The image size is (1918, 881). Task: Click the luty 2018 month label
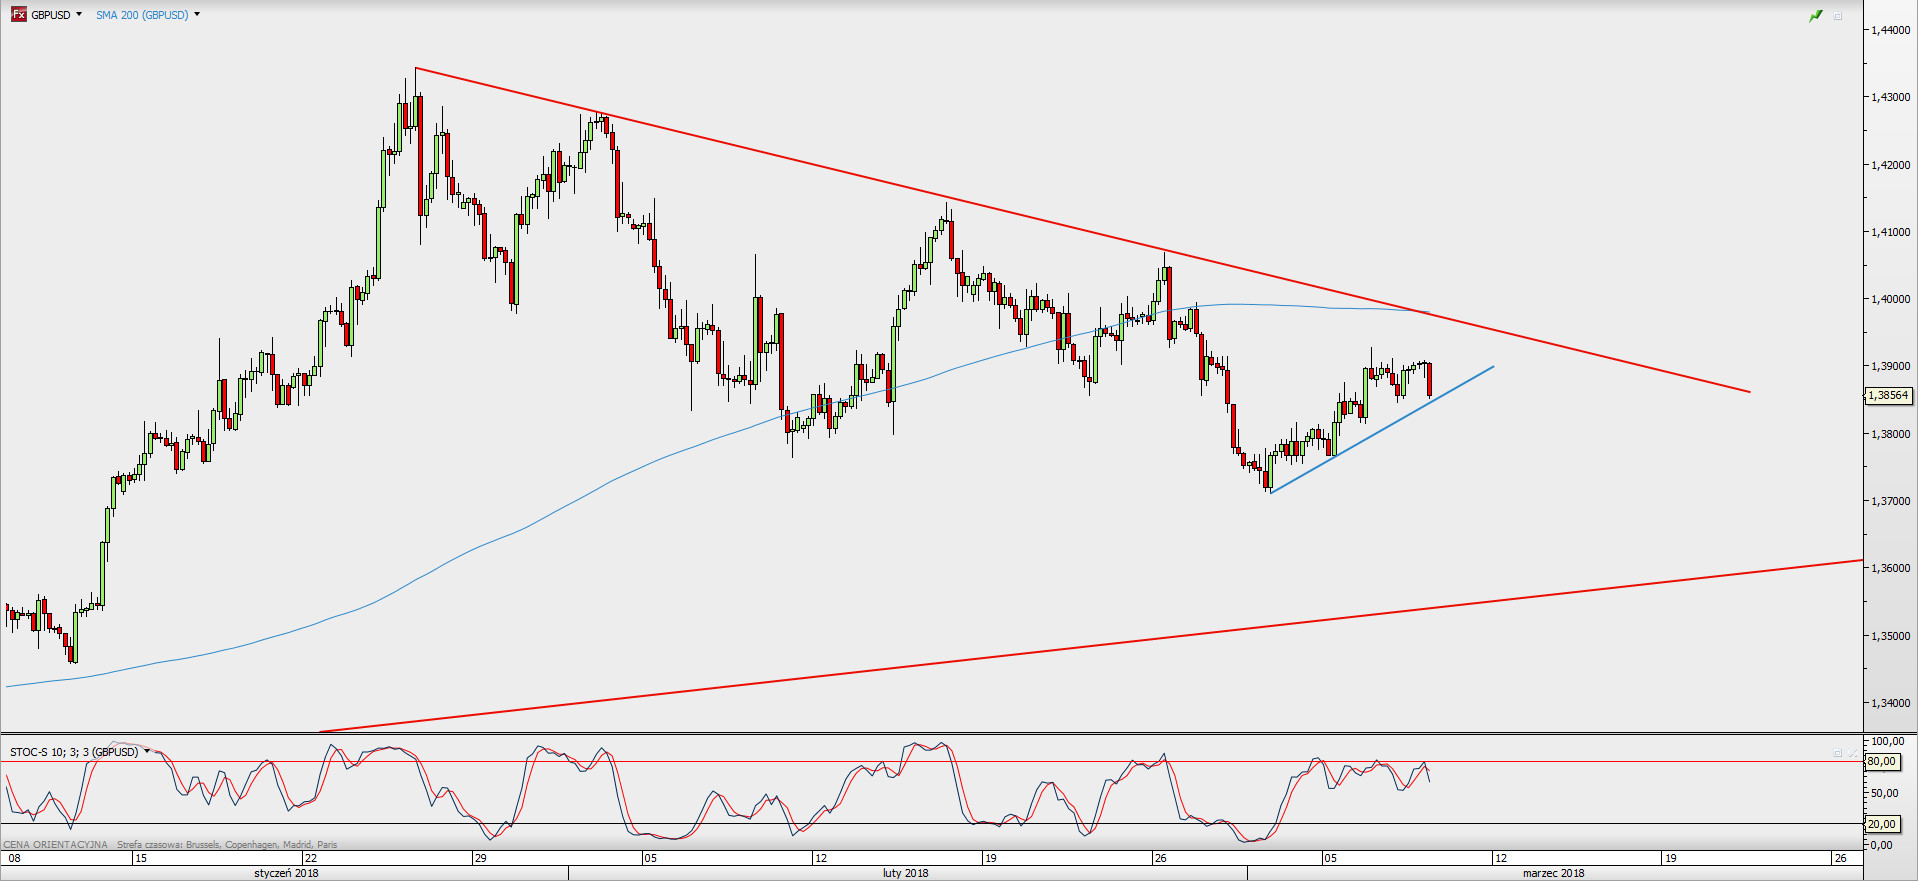click(x=905, y=873)
